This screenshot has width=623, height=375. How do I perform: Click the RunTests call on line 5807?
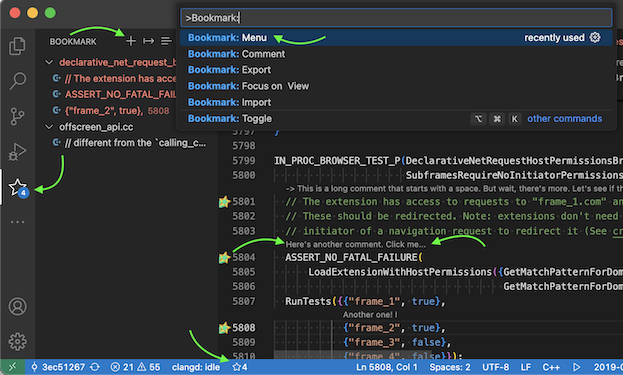pos(308,302)
